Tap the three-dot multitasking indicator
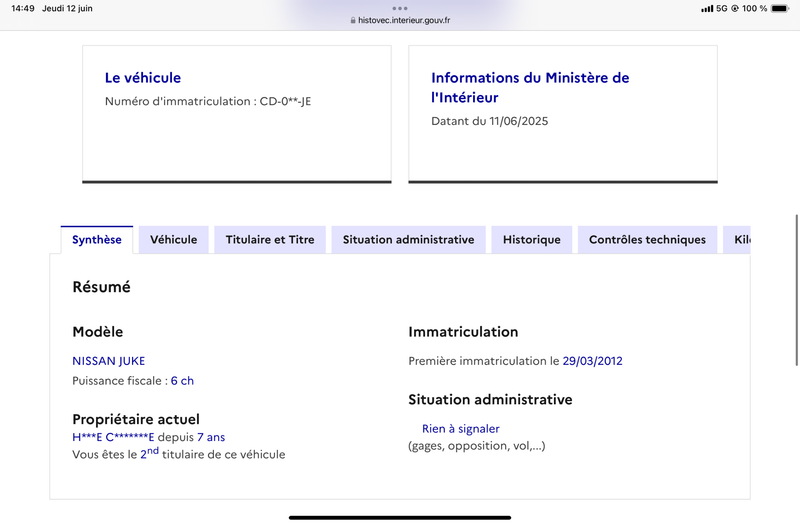The height and width of the screenshot is (525, 800). click(400, 8)
